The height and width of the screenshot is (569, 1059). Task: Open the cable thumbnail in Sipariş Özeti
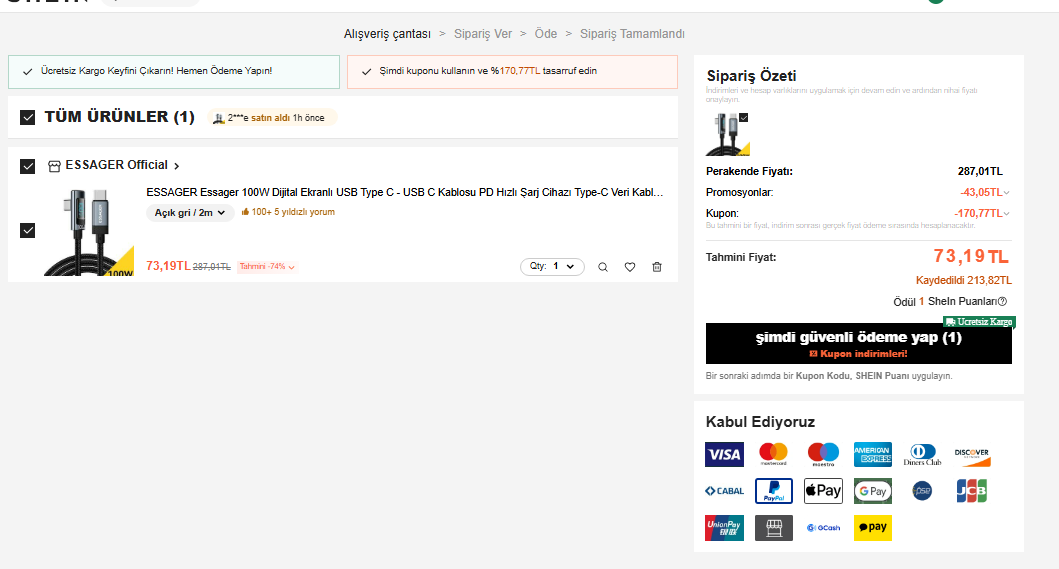pos(727,134)
